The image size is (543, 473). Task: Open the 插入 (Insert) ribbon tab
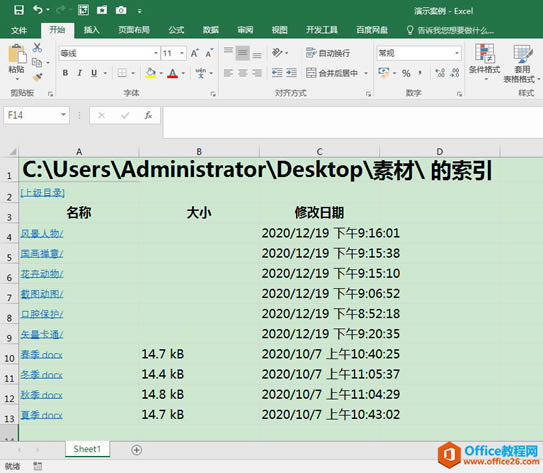point(91,30)
